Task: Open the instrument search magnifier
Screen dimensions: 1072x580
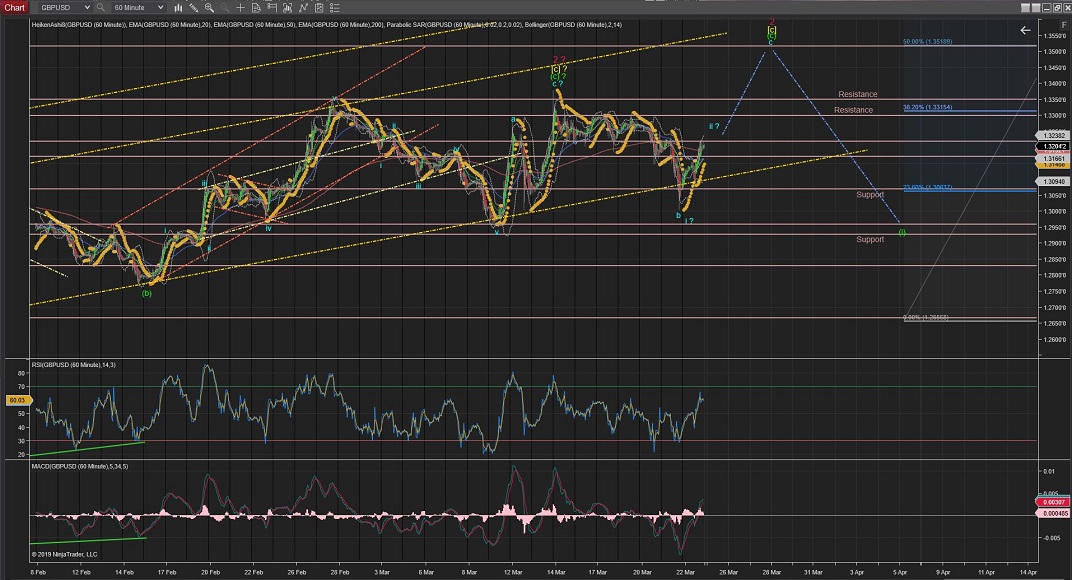Action: (100, 8)
